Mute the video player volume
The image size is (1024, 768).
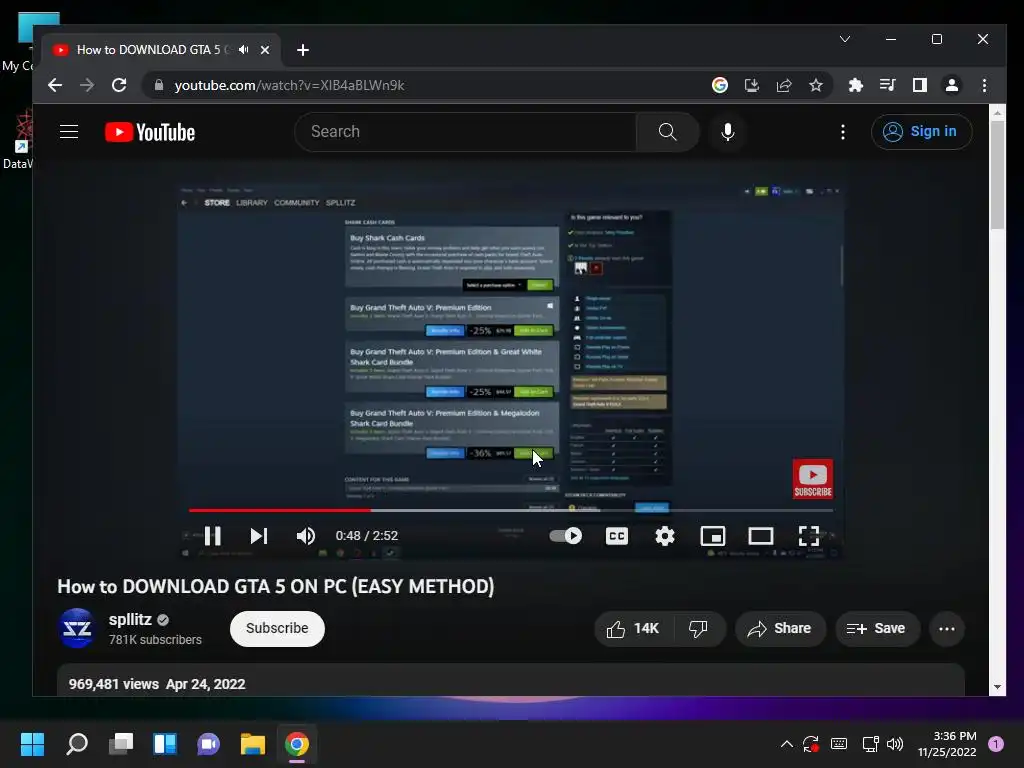tap(305, 536)
